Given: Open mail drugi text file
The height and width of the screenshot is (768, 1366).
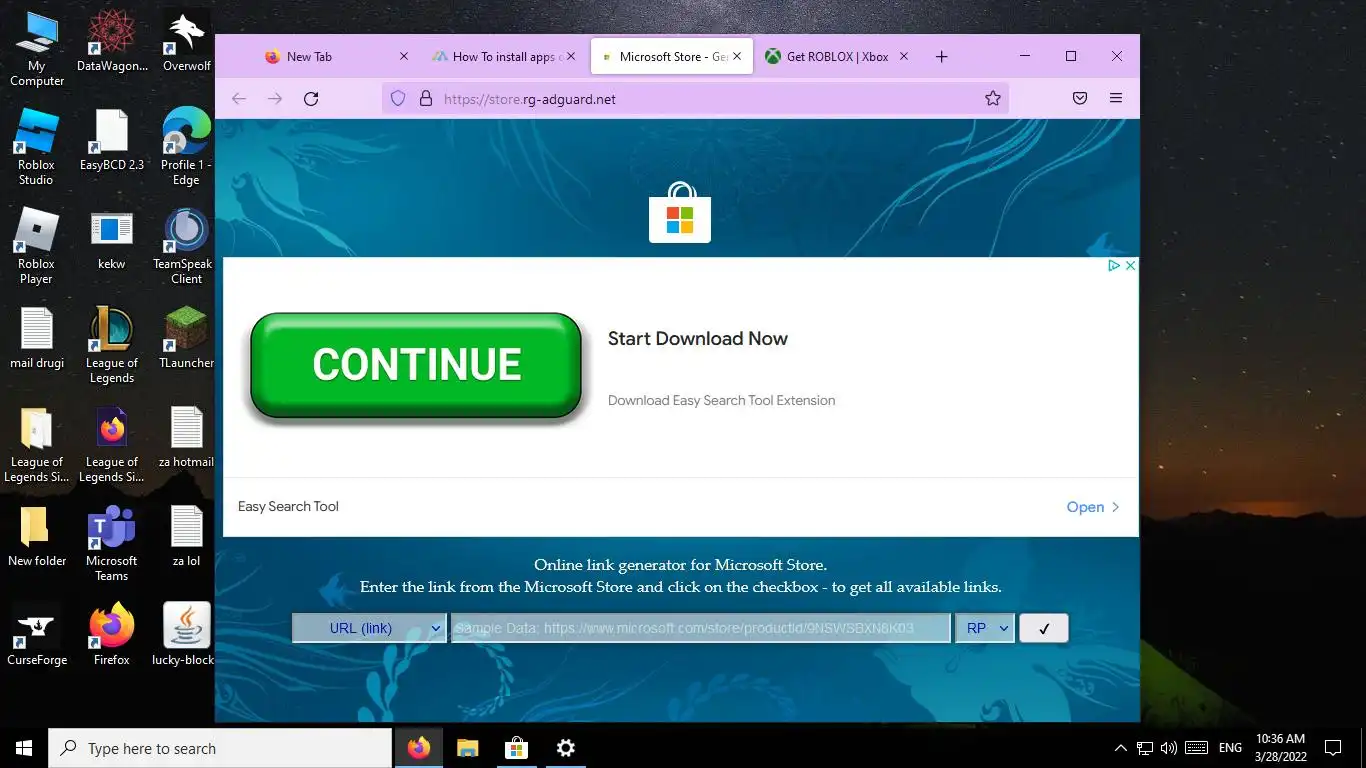Looking at the screenshot, I should (x=37, y=338).
